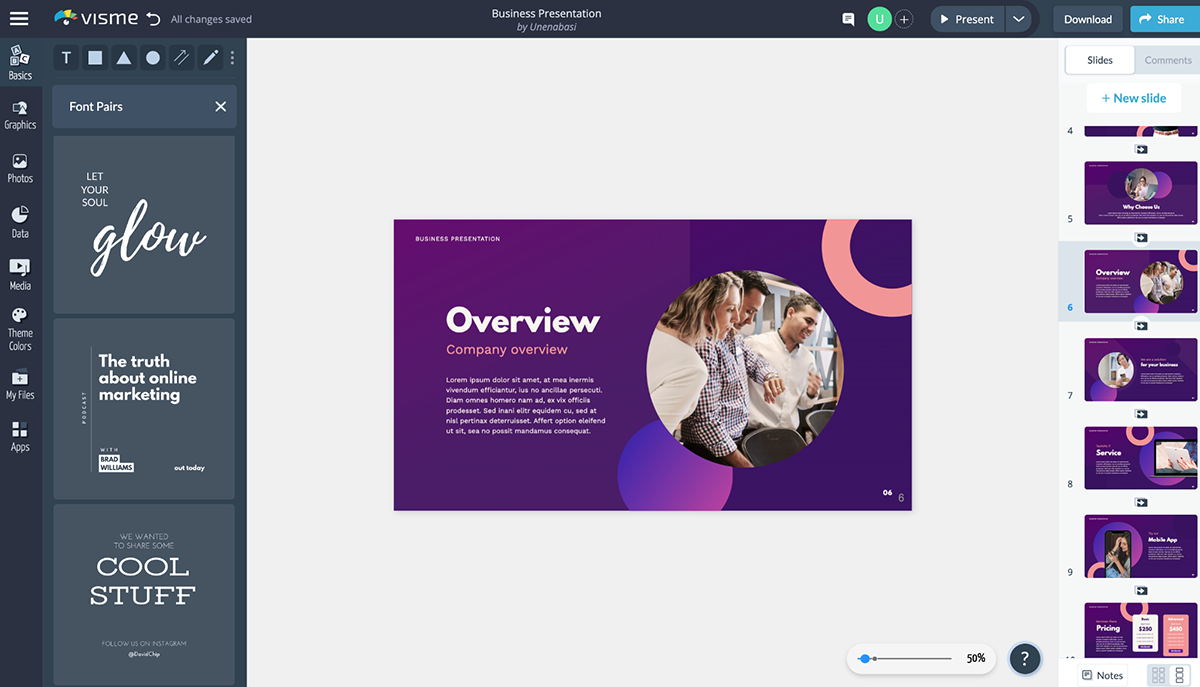Select the triangle shape tool
The width and height of the screenshot is (1200, 687).
point(124,58)
